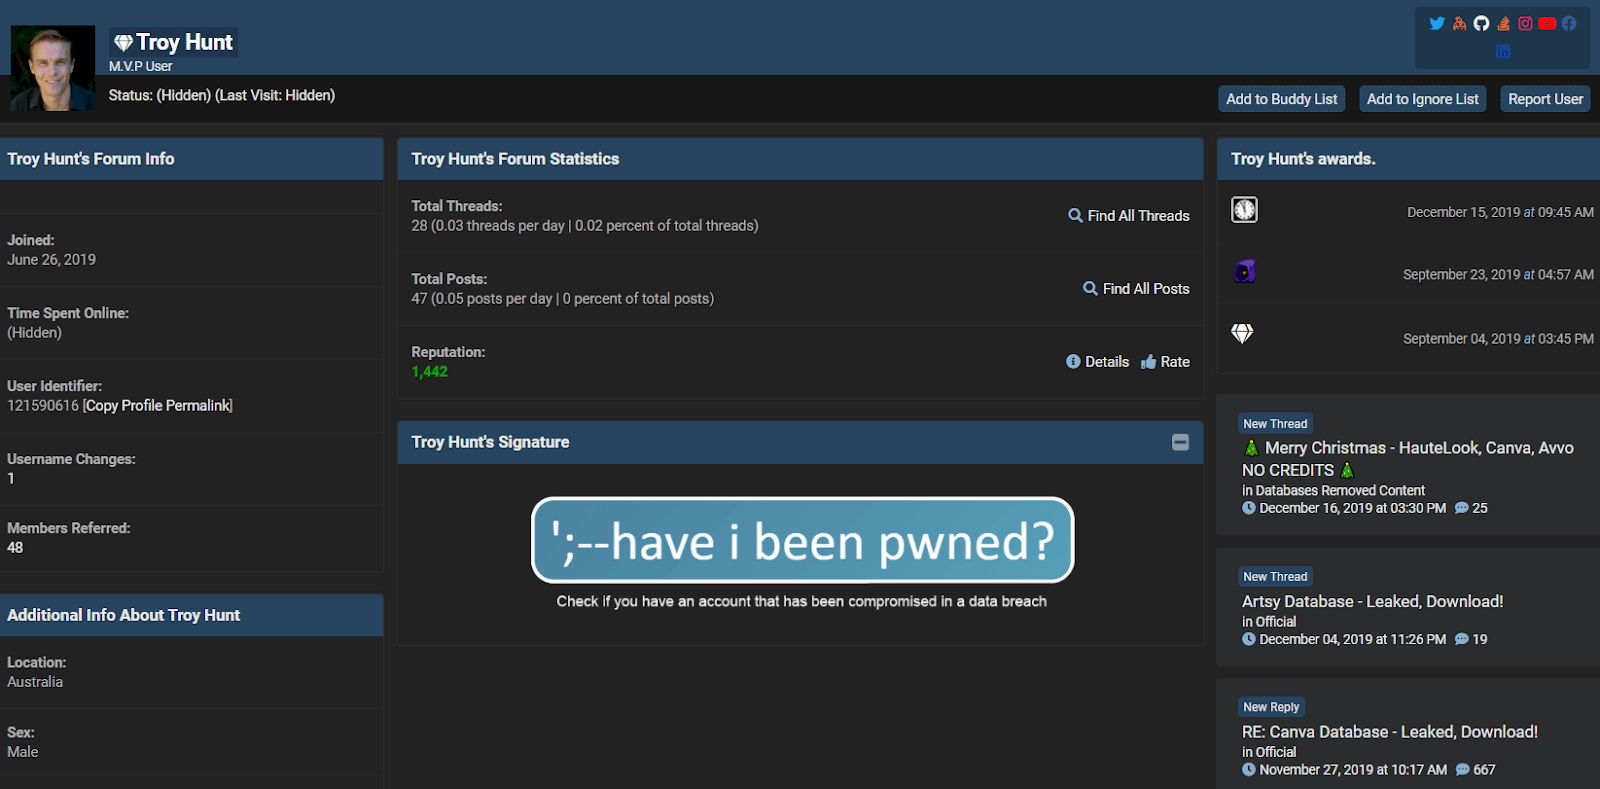The width and height of the screenshot is (1600, 789).
Task: Click the New Reply label tag
Action: tap(1271, 706)
